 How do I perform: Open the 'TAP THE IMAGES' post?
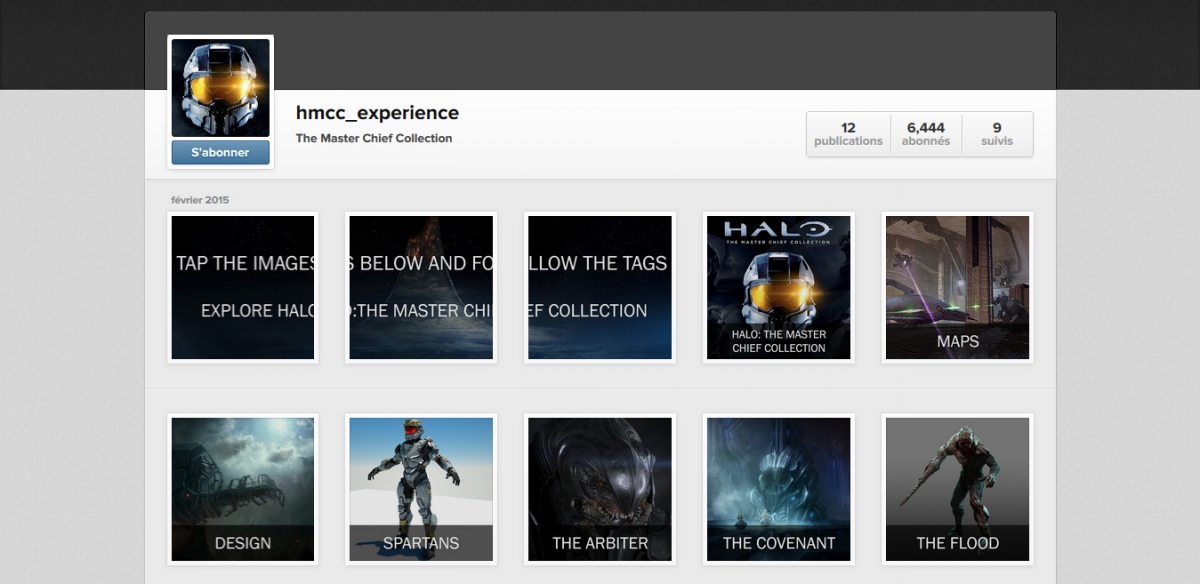click(x=243, y=287)
